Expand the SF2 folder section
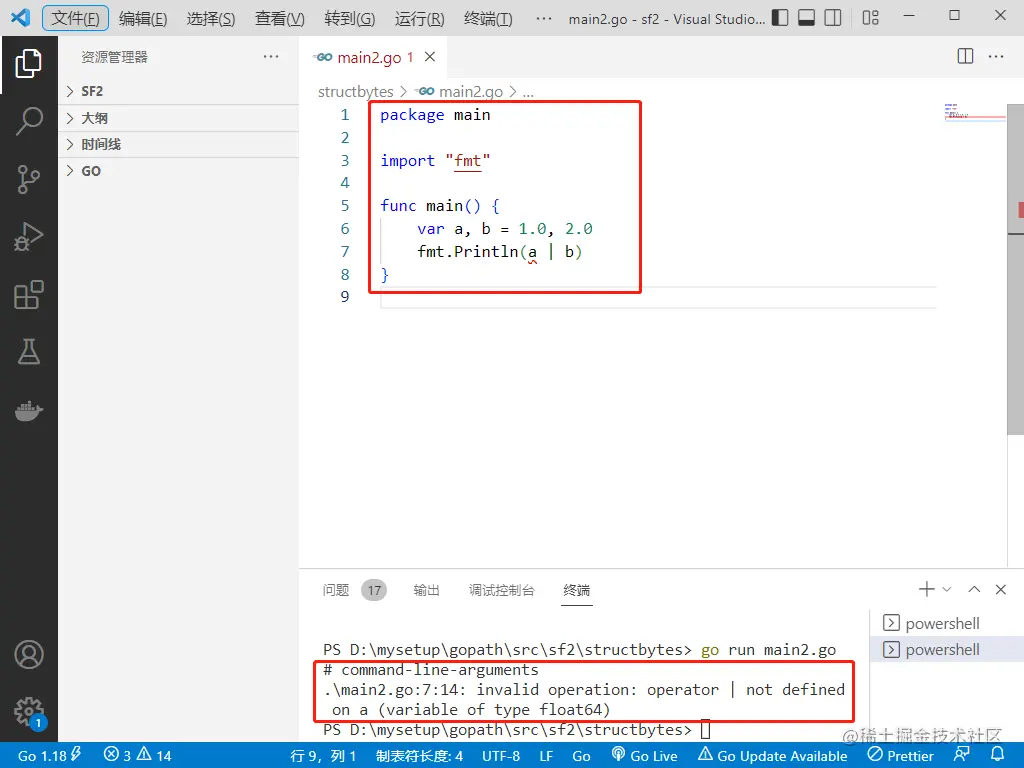The height and width of the screenshot is (768, 1024). pos(179,91)
